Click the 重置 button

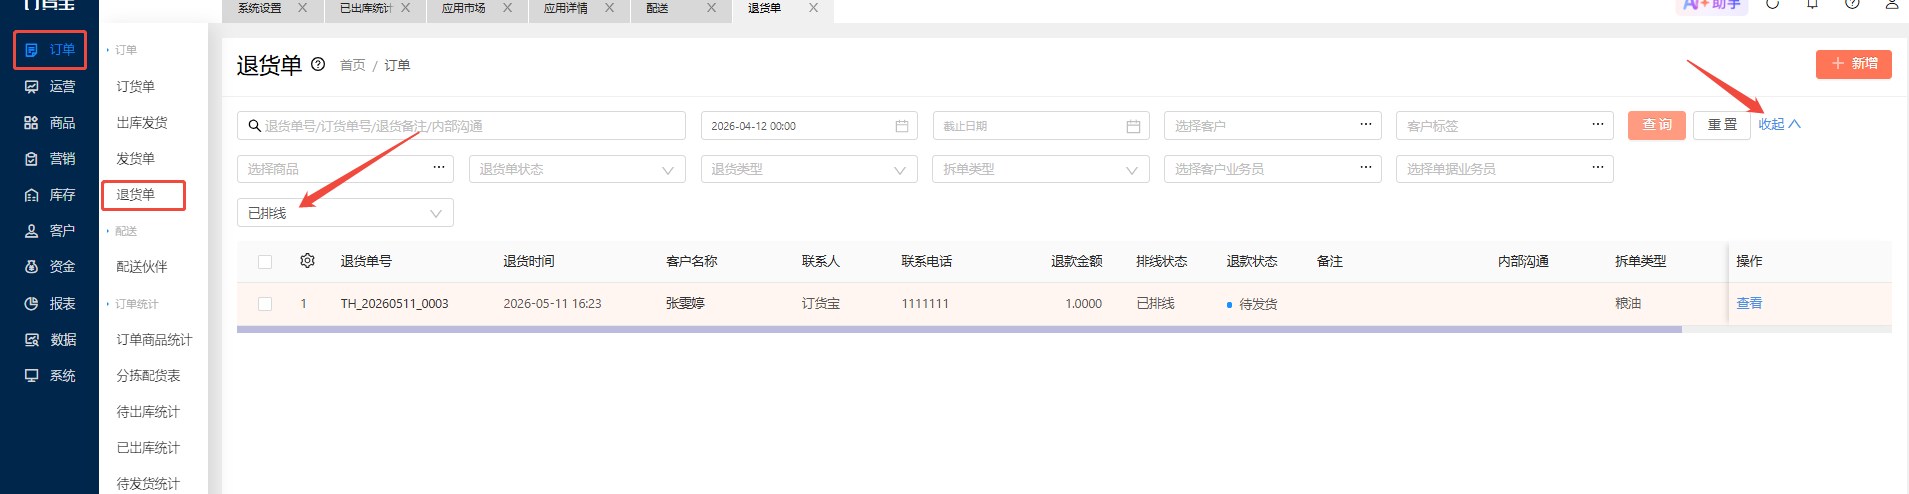[1722, 125]
